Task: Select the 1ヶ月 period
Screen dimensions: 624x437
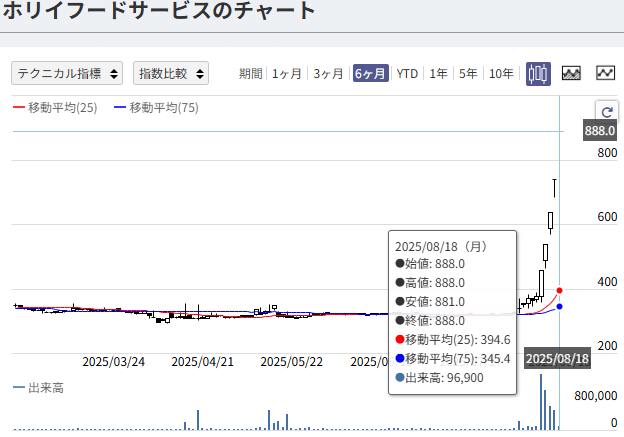Action: [287, 74]
